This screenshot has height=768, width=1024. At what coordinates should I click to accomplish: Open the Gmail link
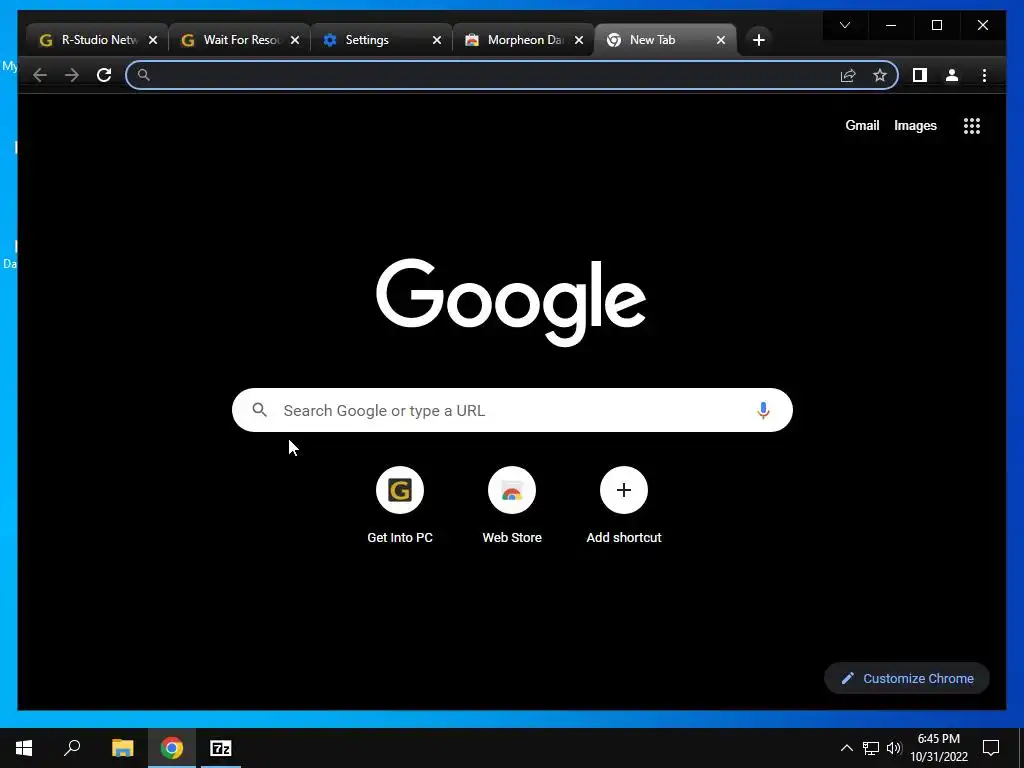tap(862, 125)
